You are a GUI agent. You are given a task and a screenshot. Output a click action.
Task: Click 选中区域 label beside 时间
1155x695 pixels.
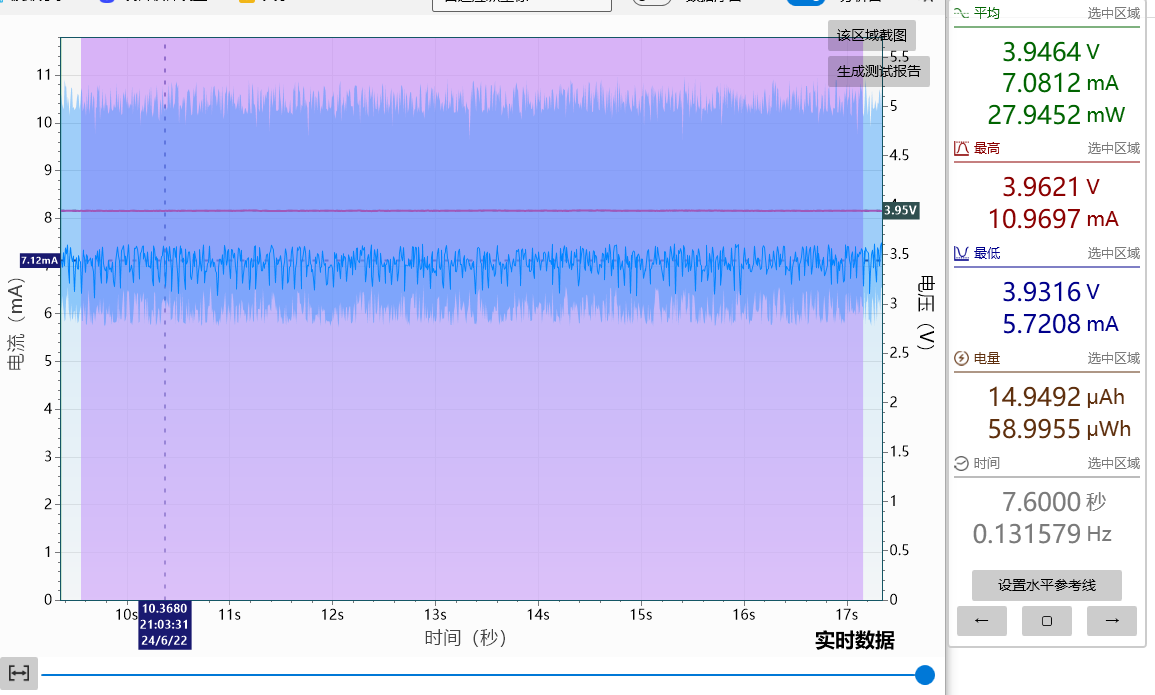1114,463
